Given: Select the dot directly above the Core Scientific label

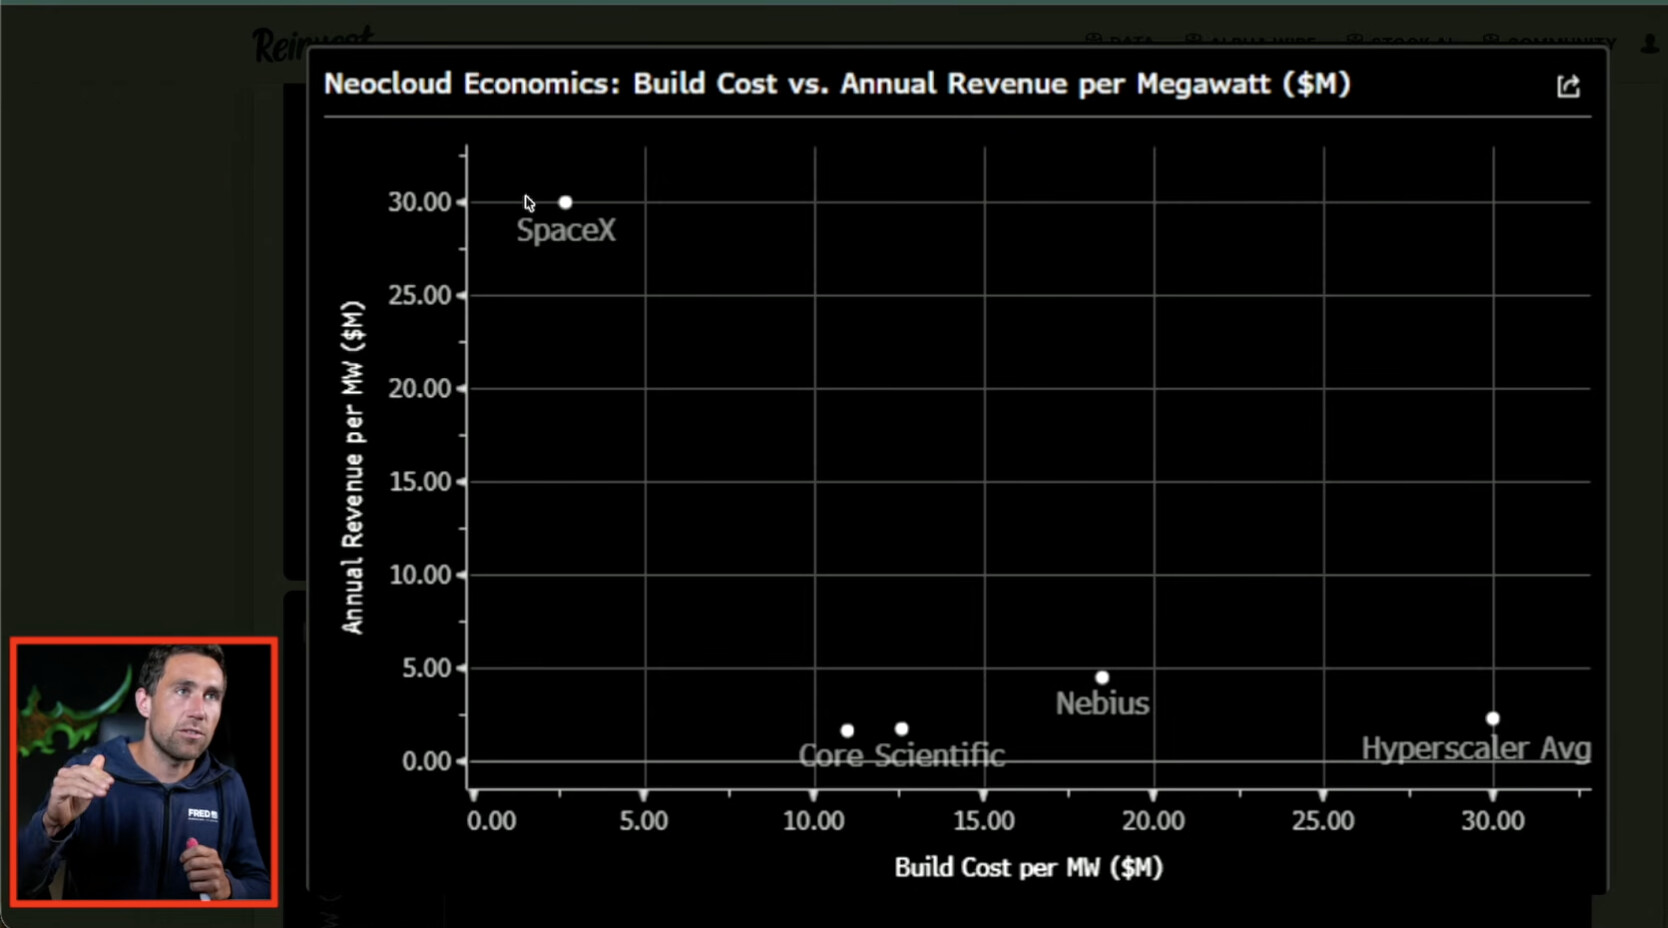Looking at the screenshot, I should [901, 729].
